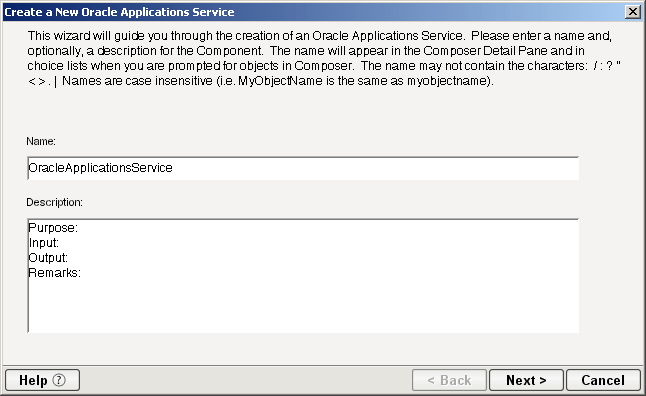Click the 'Name:' label
Image resolution: width=646 pixels, height=396 pixels.
41,141
